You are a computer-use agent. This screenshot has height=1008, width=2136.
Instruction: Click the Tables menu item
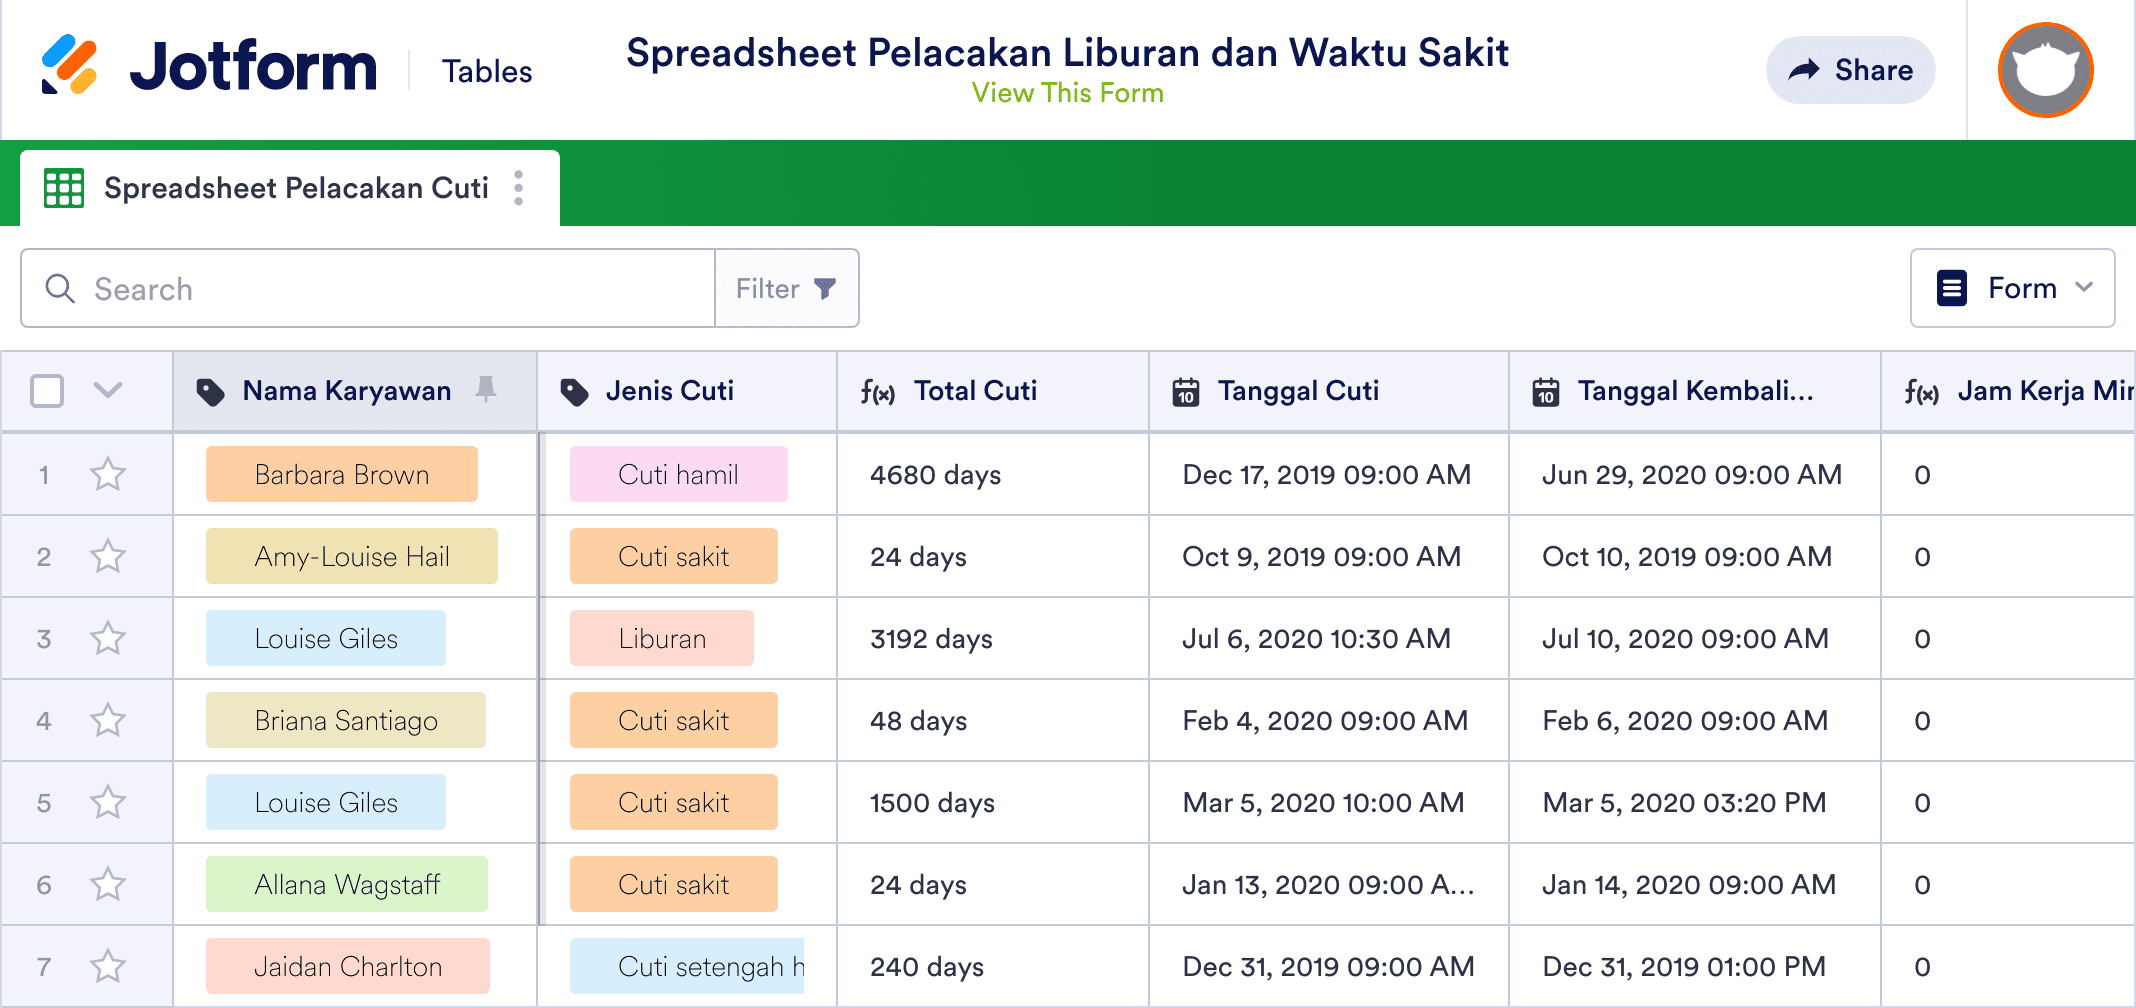tap(487, 70)
